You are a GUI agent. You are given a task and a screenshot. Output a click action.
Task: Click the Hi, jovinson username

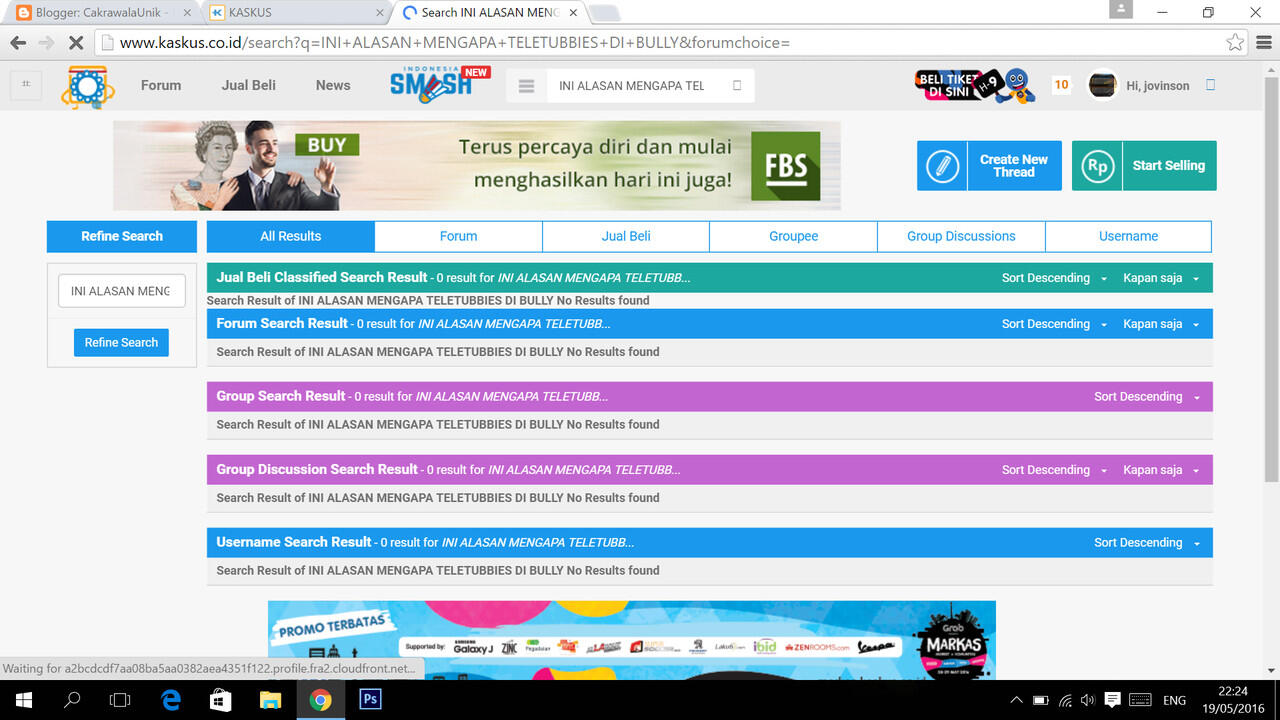1158,86
